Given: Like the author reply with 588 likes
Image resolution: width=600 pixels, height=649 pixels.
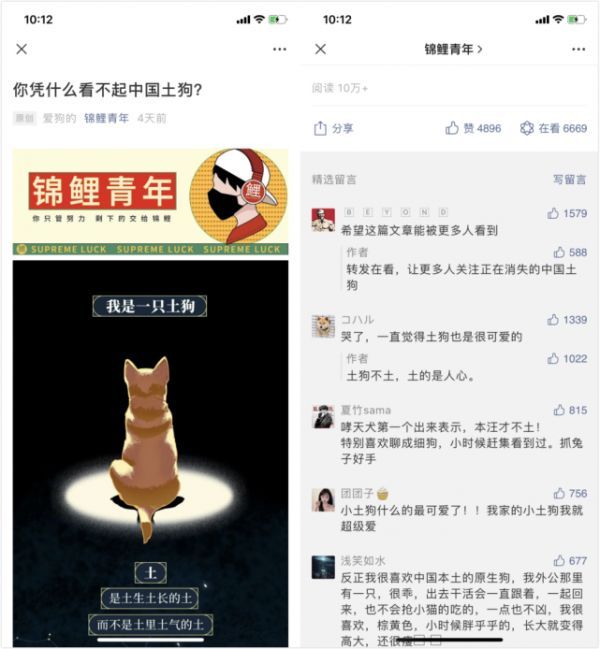Looking at the screenshot, I should click(570, 252).
